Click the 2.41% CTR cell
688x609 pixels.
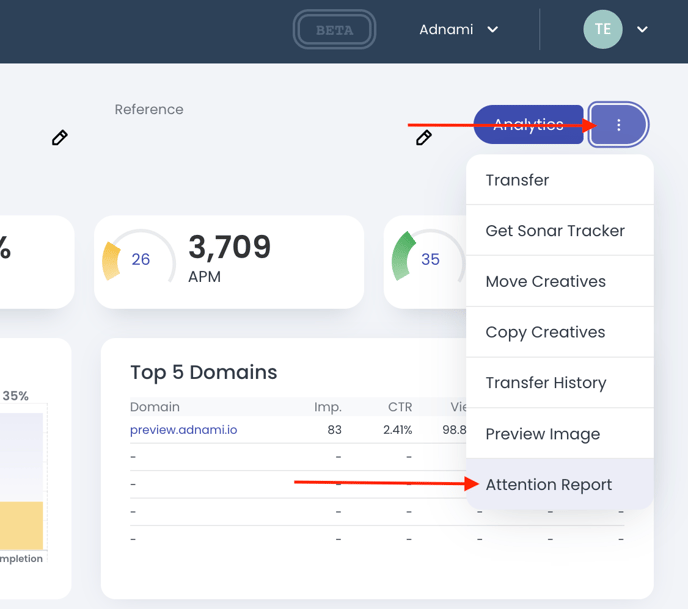click(x=398, y=430)
